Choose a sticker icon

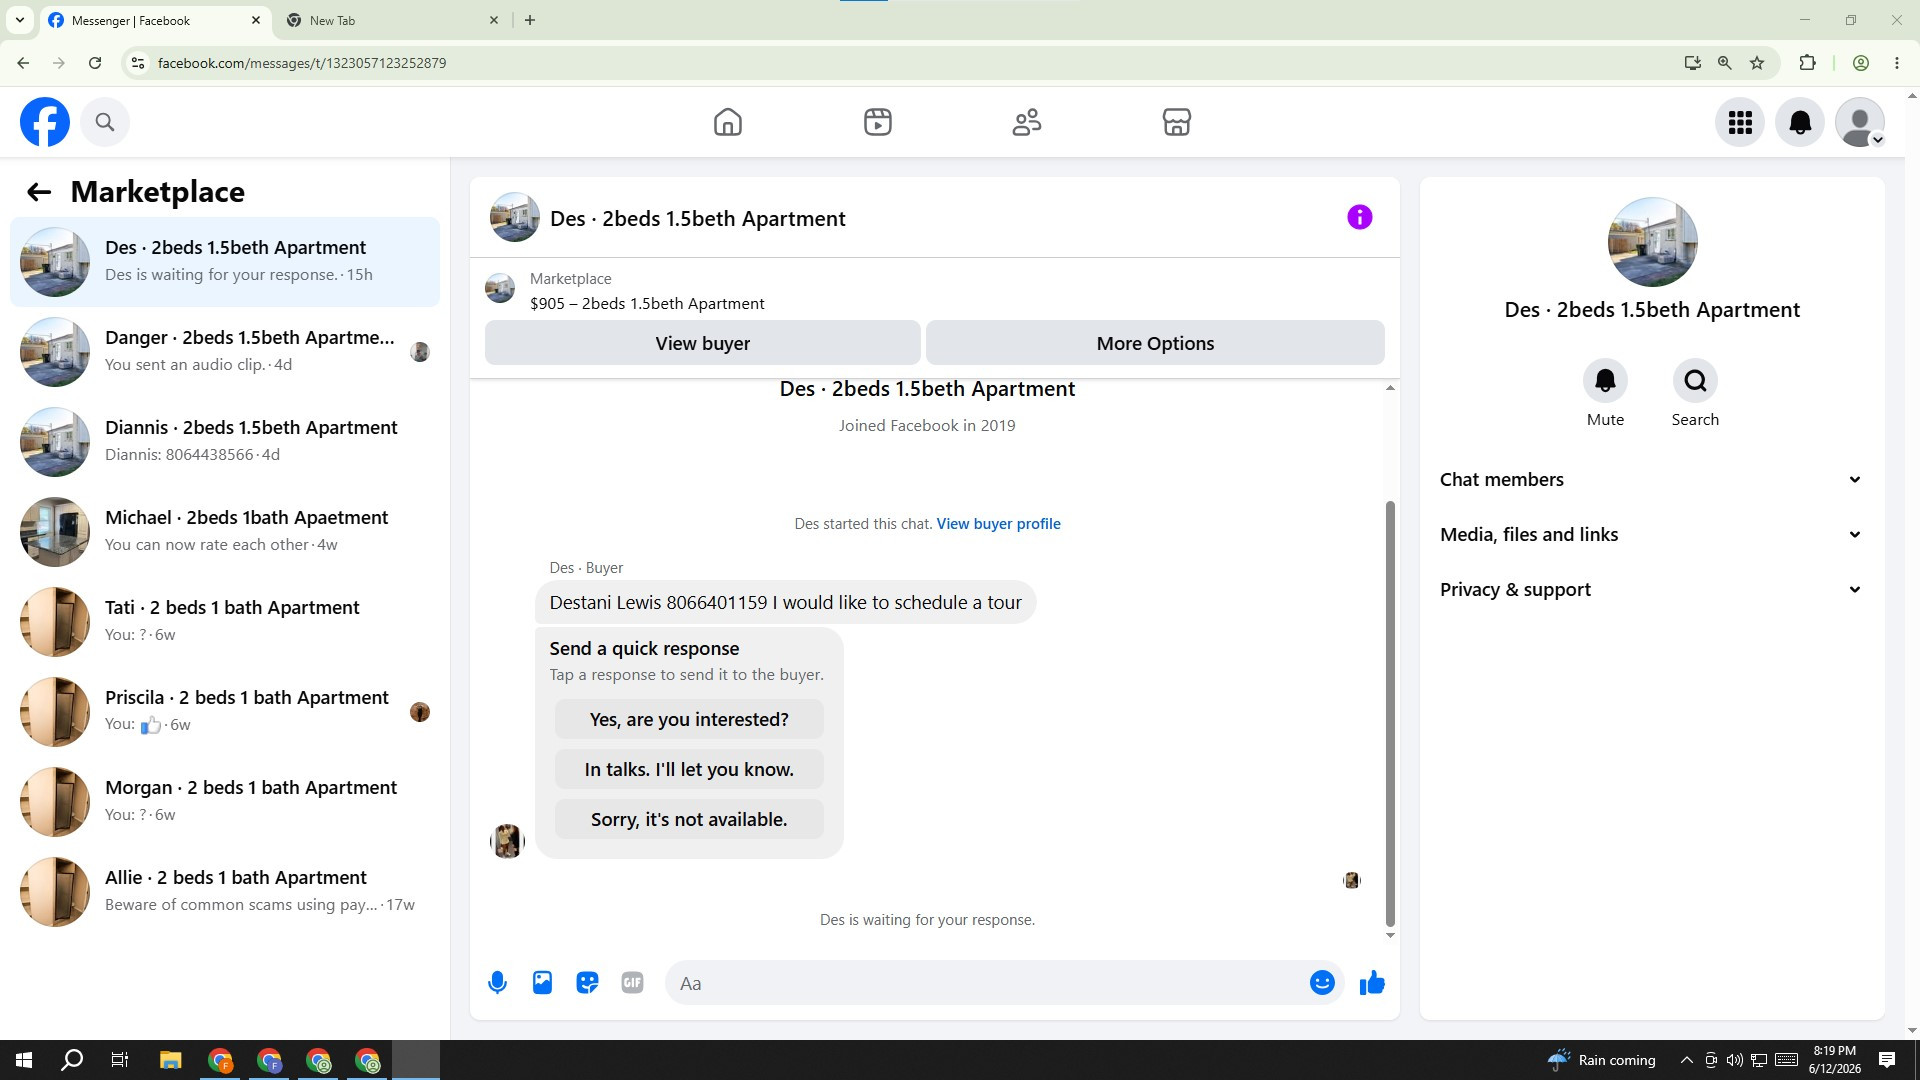click(x=587, y=983)
